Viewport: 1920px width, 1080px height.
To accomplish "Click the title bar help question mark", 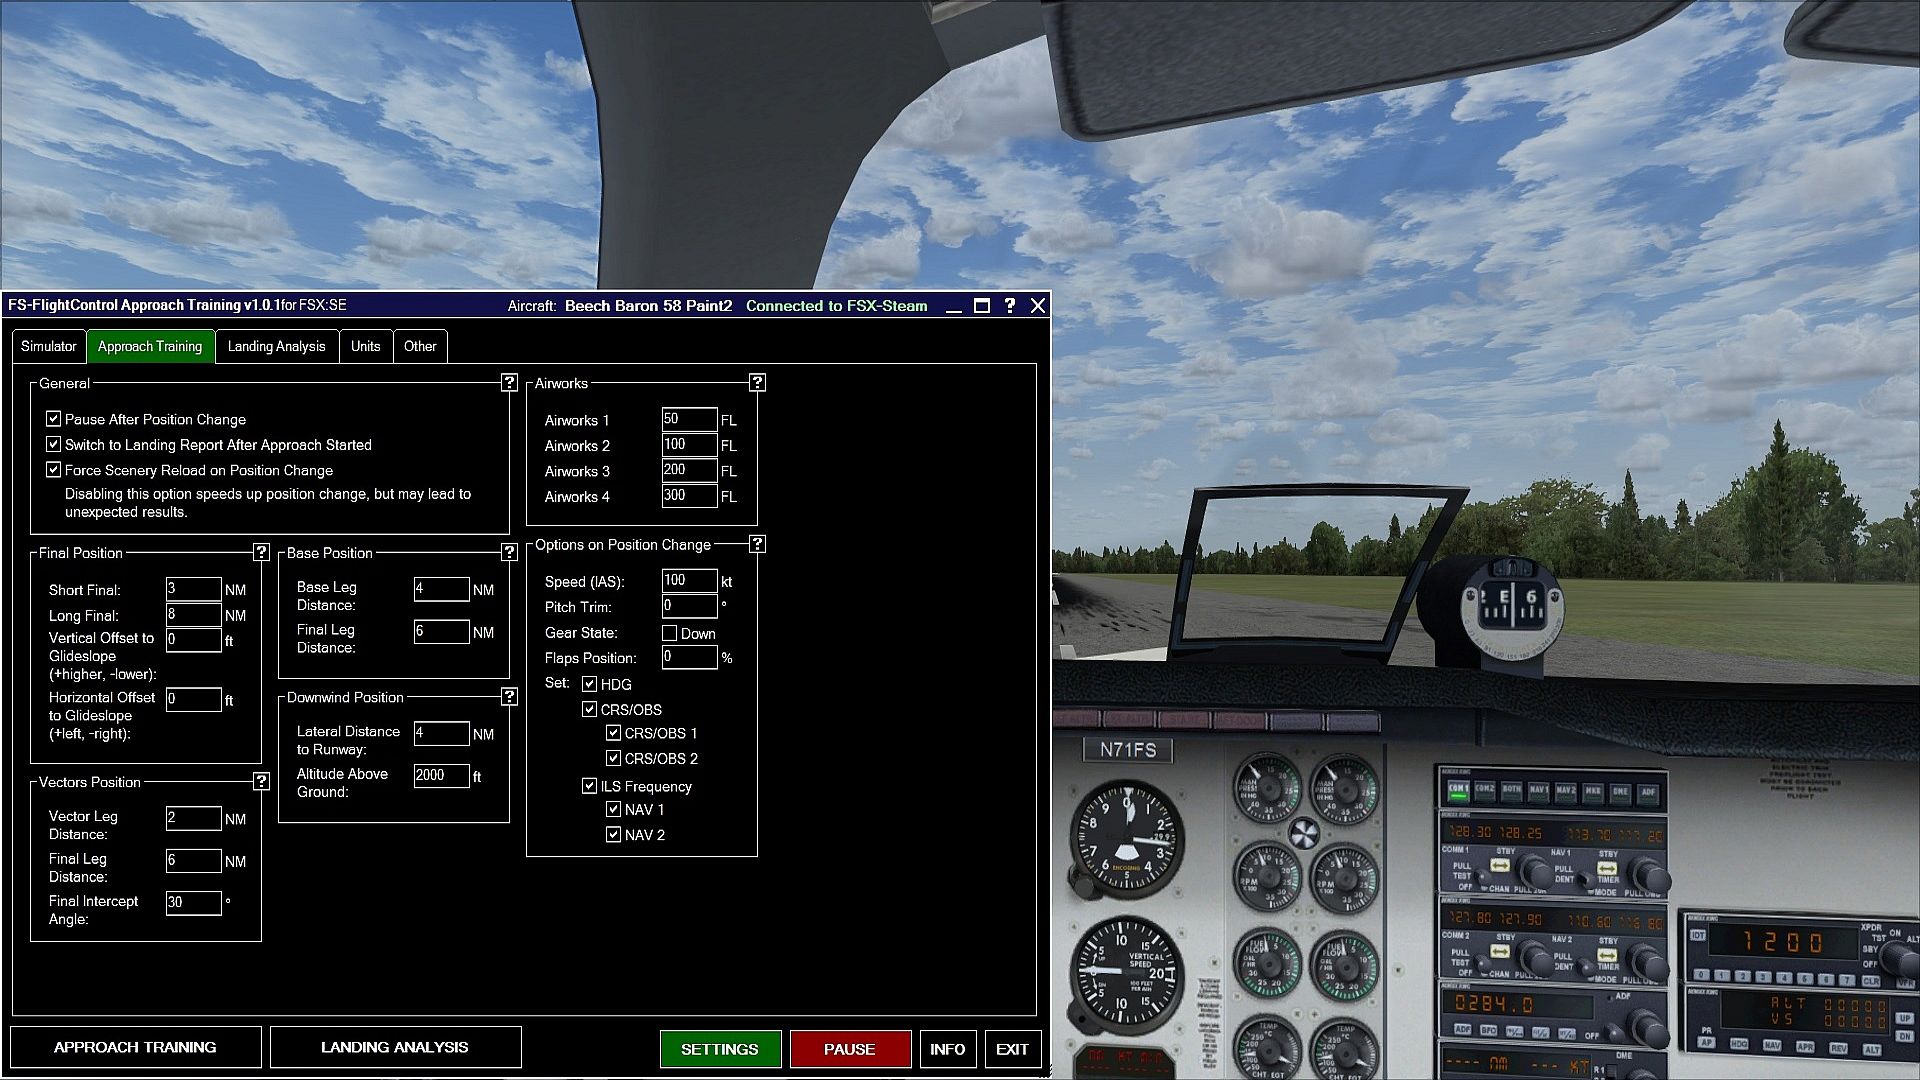I will pos(1010,306).
